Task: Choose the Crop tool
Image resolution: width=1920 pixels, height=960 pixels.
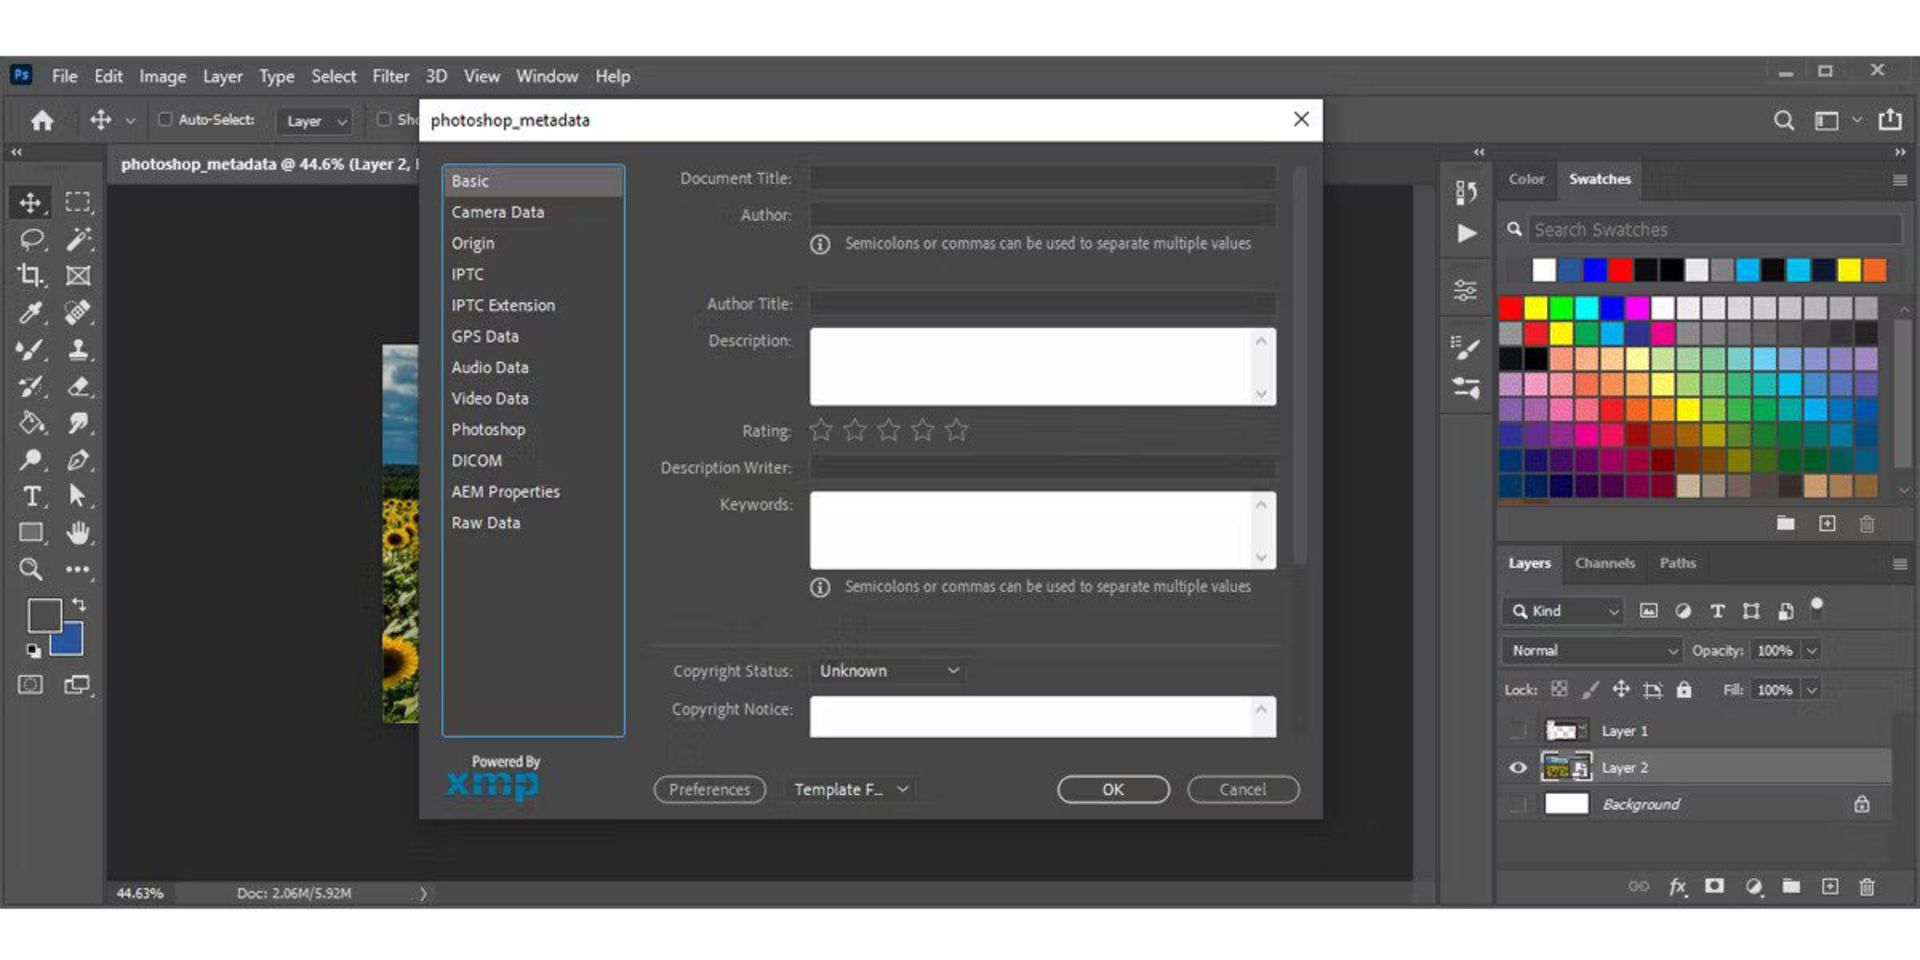Action: [x=31, y=276]
